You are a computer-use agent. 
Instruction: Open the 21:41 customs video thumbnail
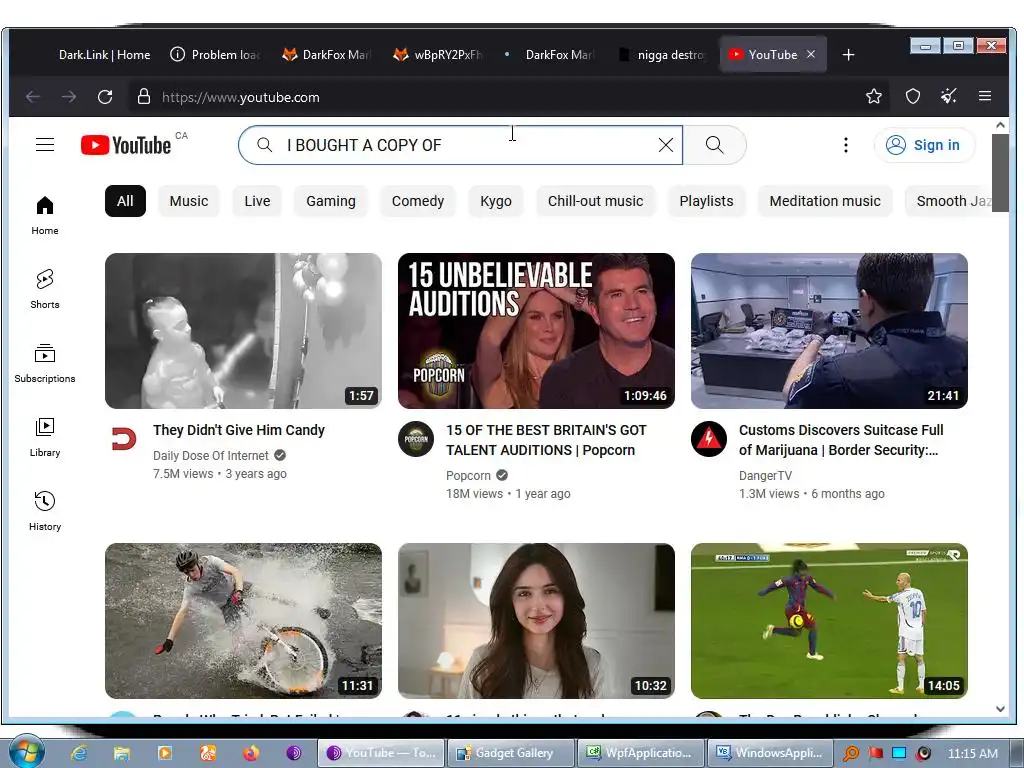[829, 331]
